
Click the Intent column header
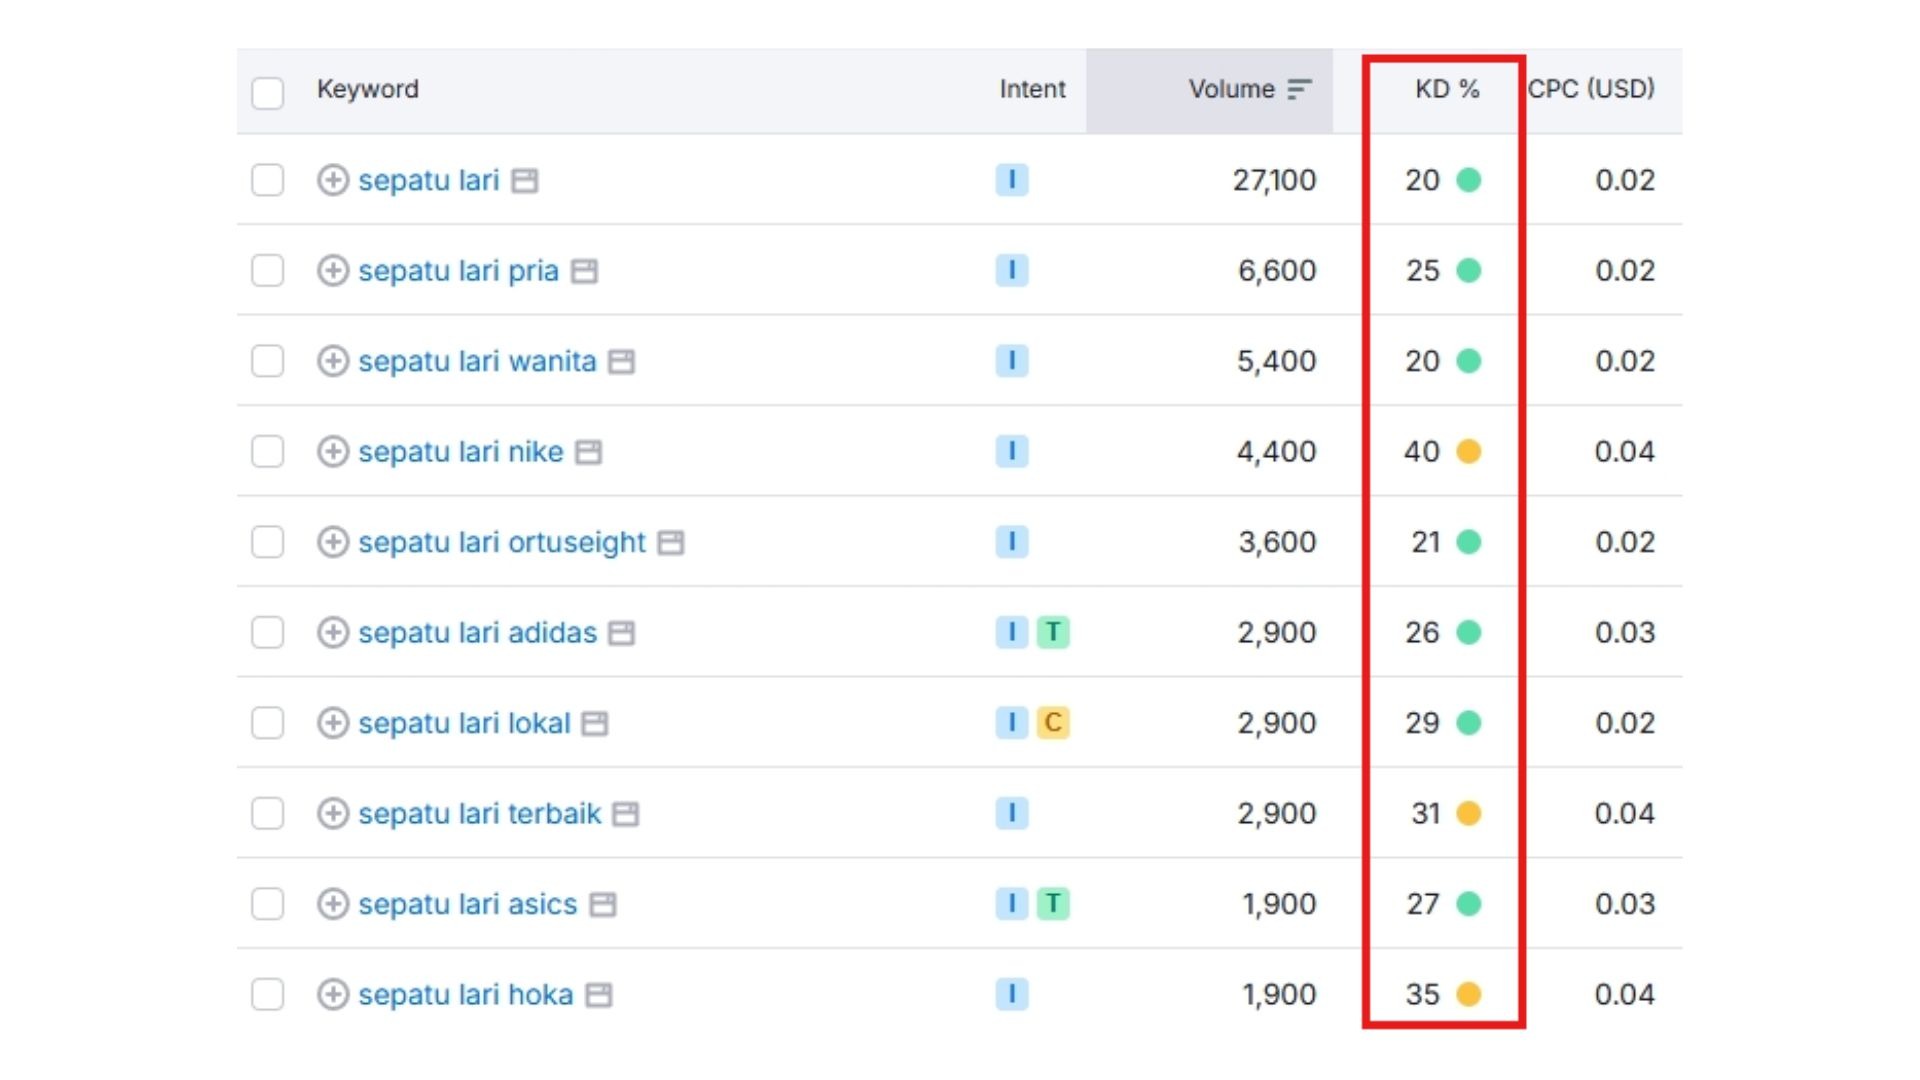click(x=1032, y=89)
